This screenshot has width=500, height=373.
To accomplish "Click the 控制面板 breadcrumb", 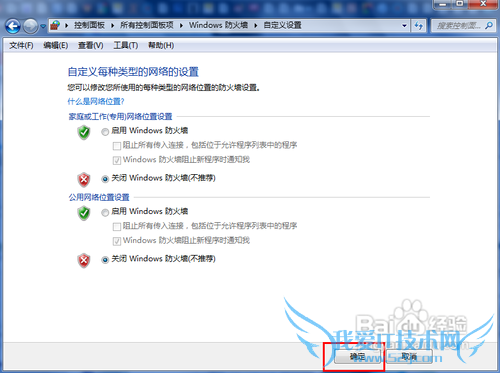I will (89, 25).
